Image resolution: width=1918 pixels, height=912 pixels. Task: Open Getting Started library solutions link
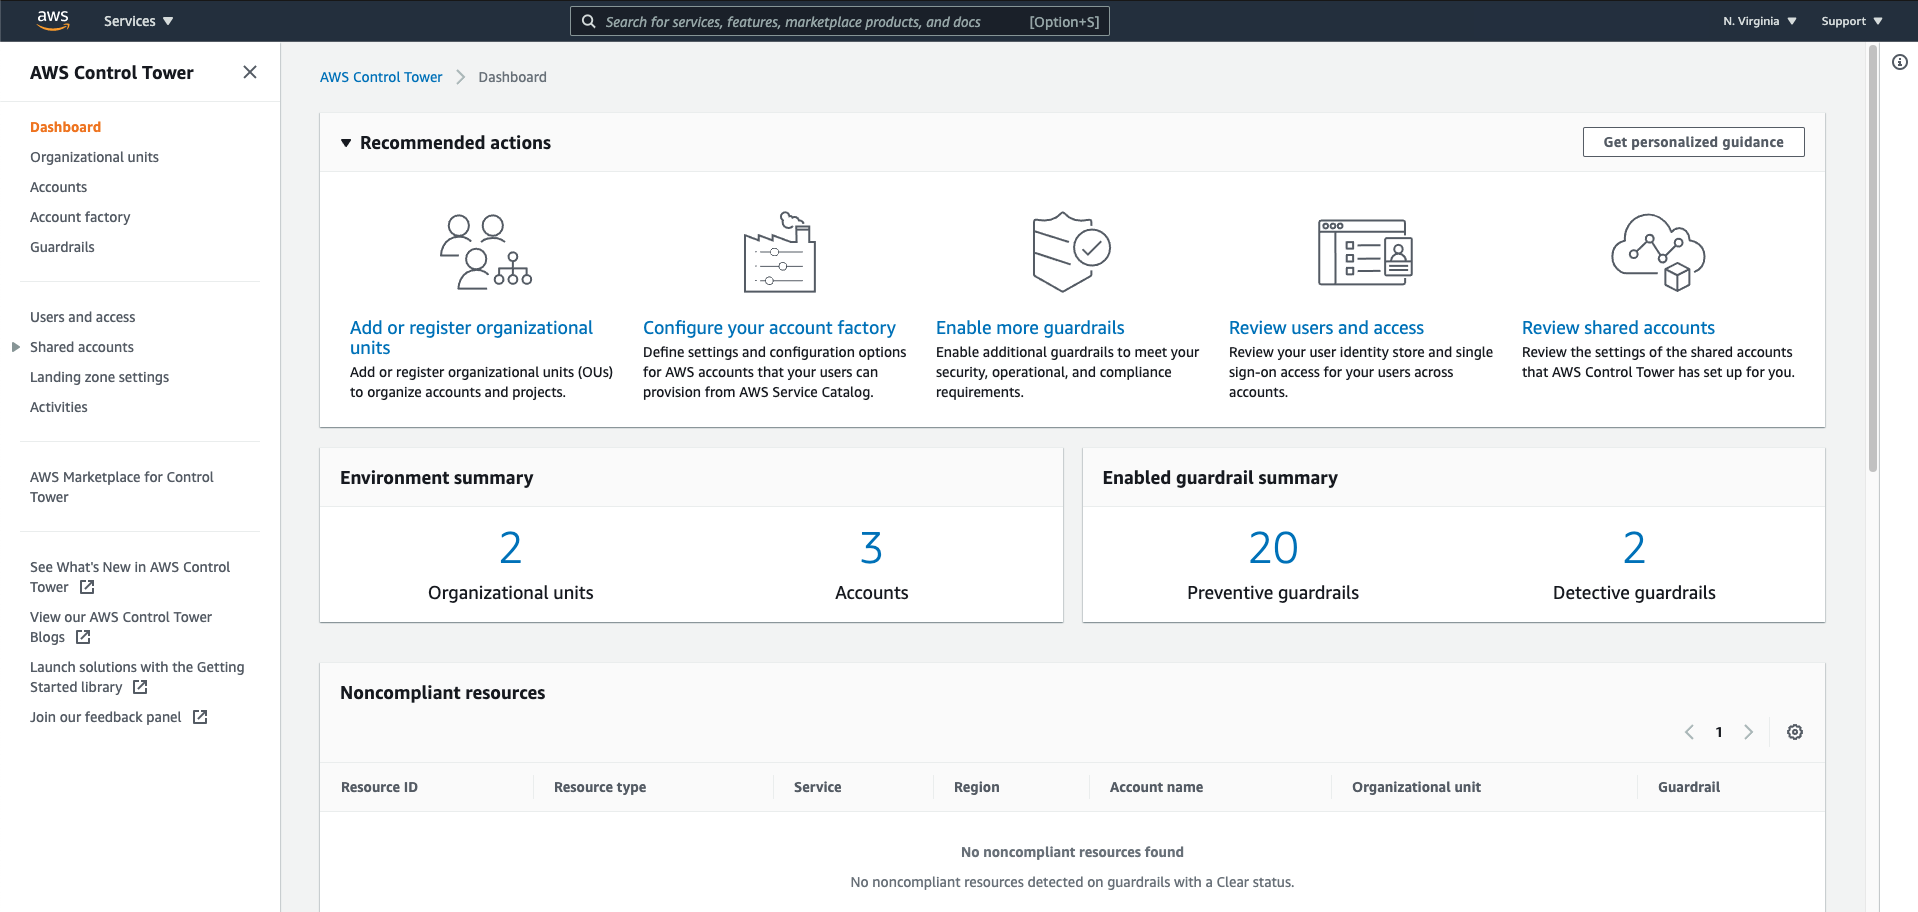click(137, 677)
